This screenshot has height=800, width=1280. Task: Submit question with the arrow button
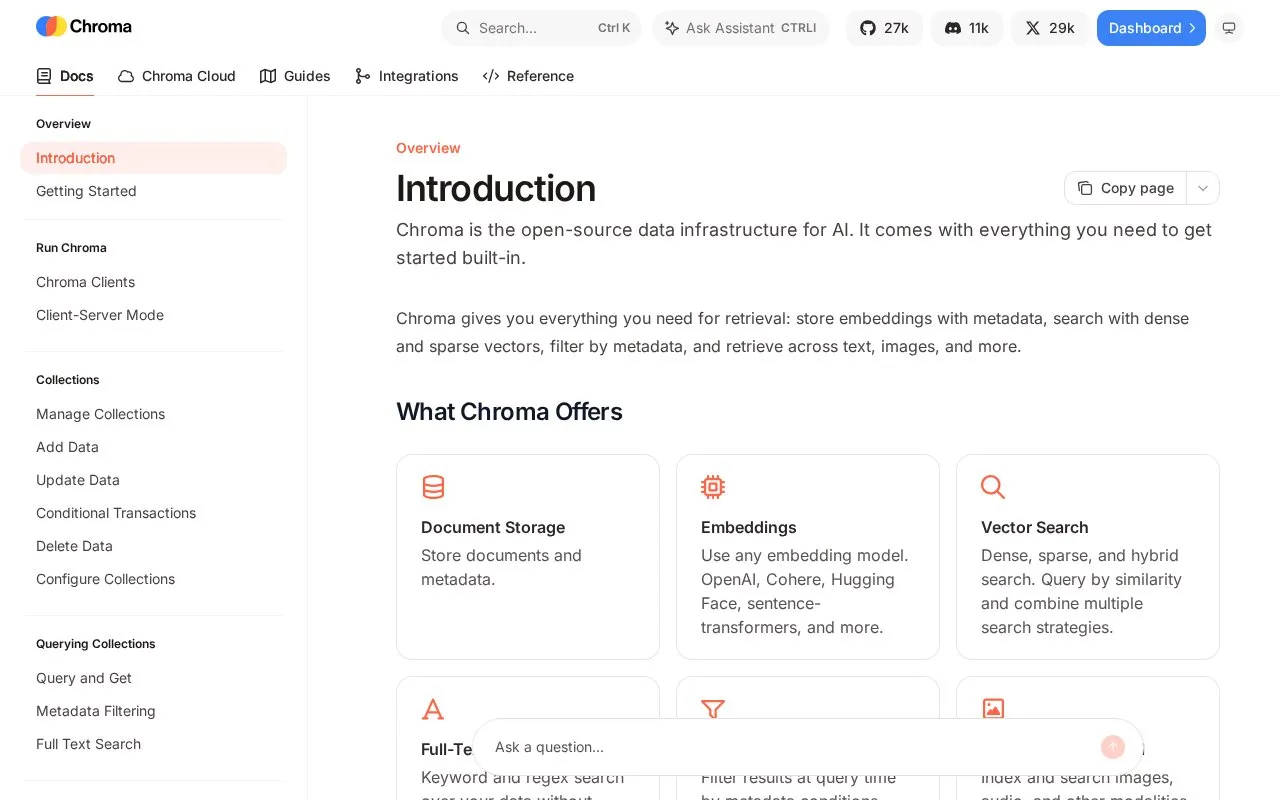(x=1113, y=747)
